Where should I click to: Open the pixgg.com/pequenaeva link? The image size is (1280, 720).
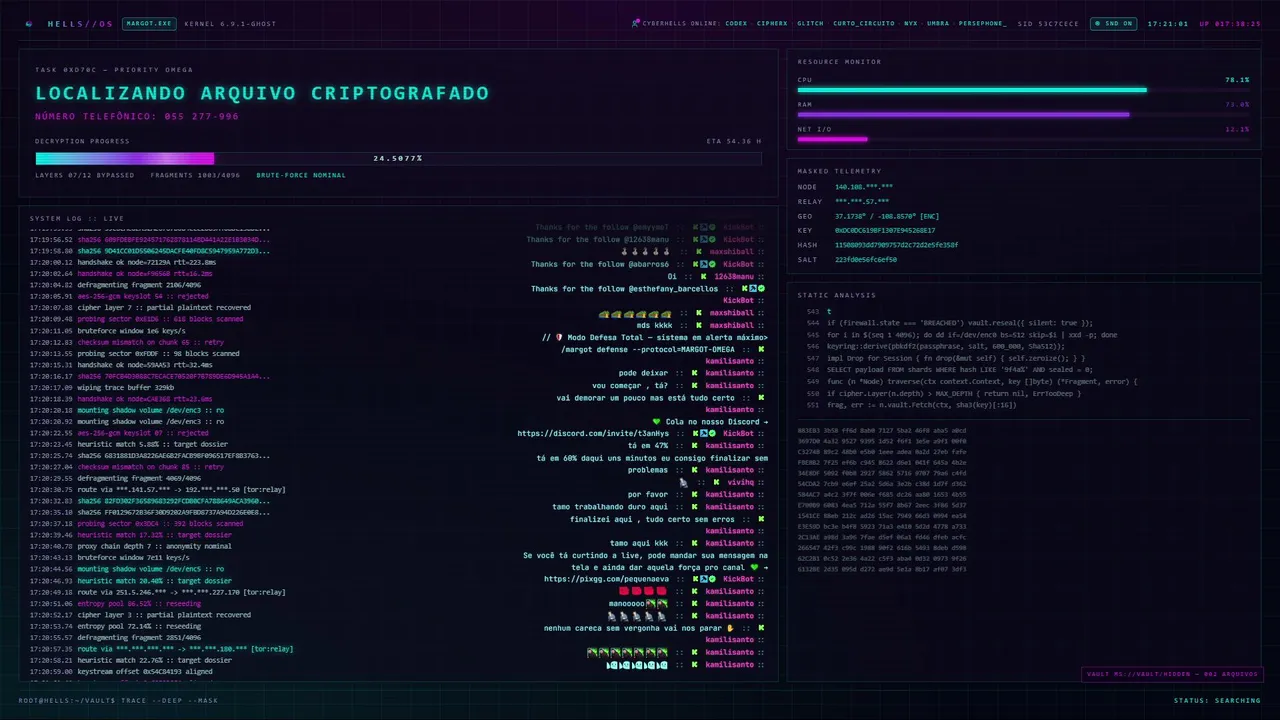(x=607, y=579)
